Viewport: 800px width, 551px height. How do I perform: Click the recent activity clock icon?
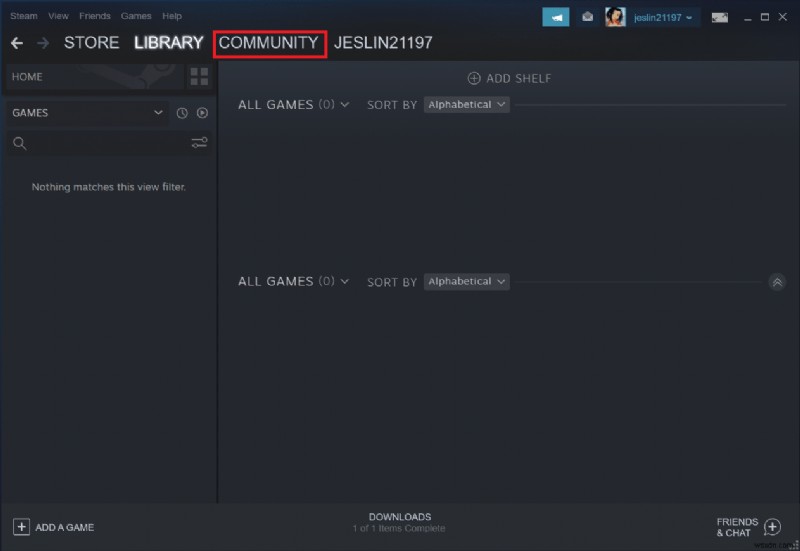point(182,113)
